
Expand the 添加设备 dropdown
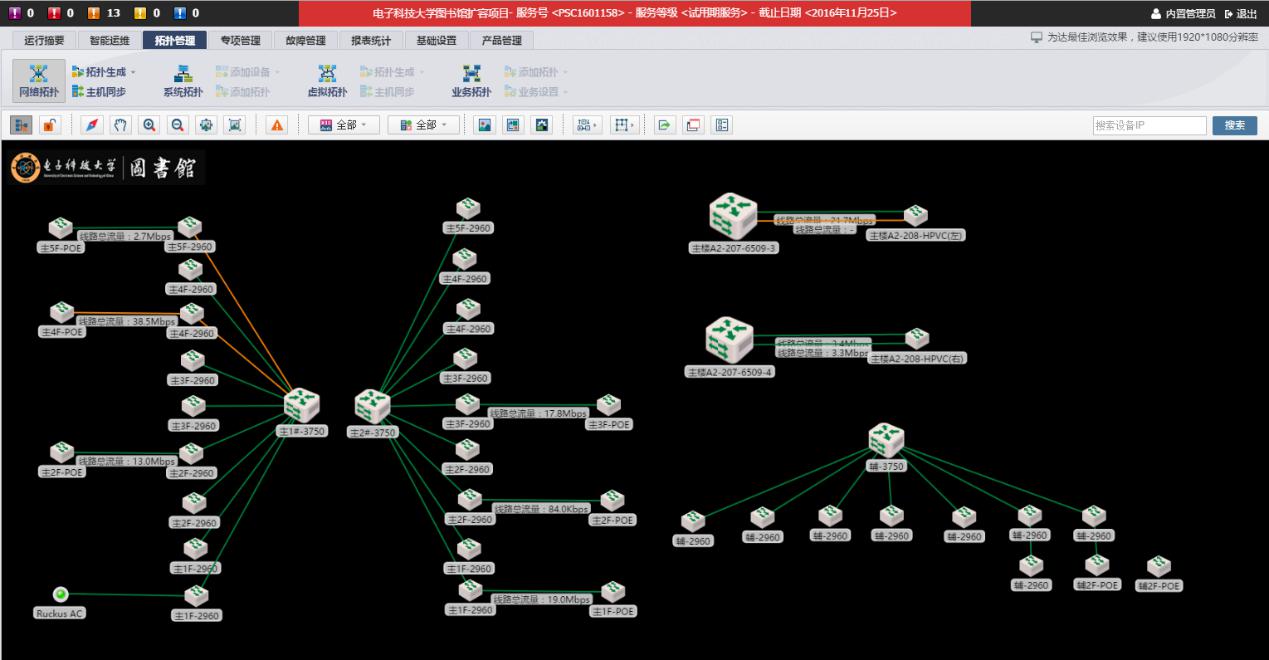[248, 72]
